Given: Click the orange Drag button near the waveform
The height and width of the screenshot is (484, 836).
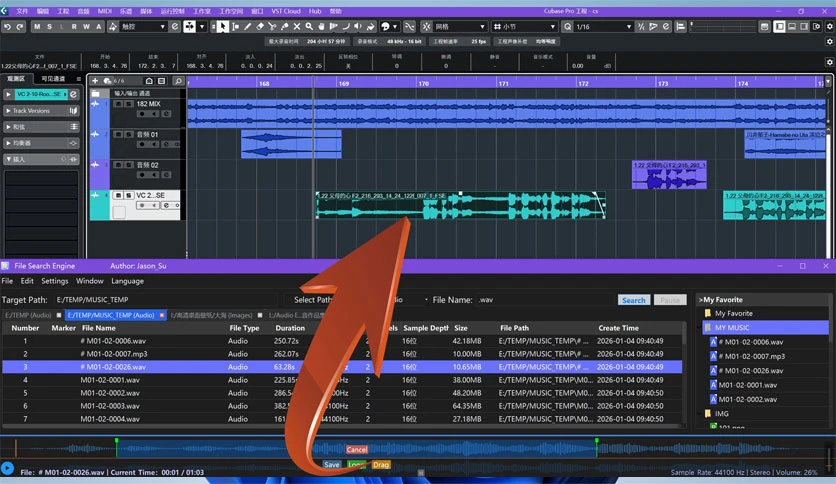Looking at the screenshot, I should click(381, 465).
